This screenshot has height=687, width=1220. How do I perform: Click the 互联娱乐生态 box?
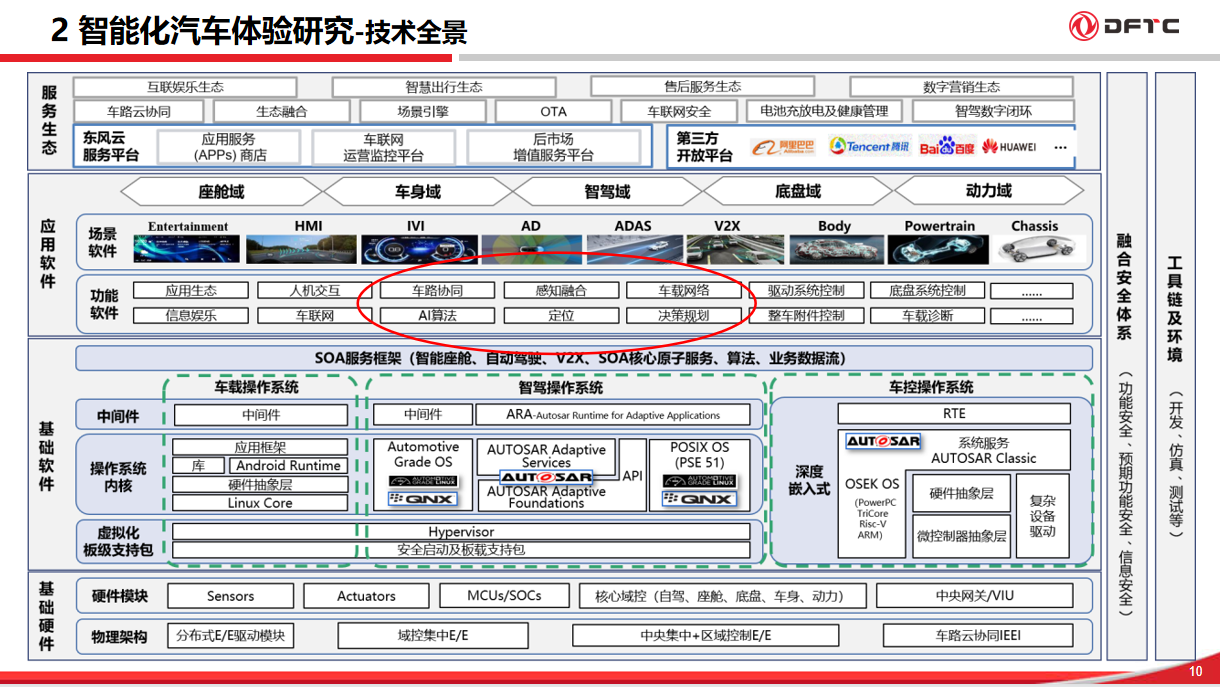click(185, 87)
